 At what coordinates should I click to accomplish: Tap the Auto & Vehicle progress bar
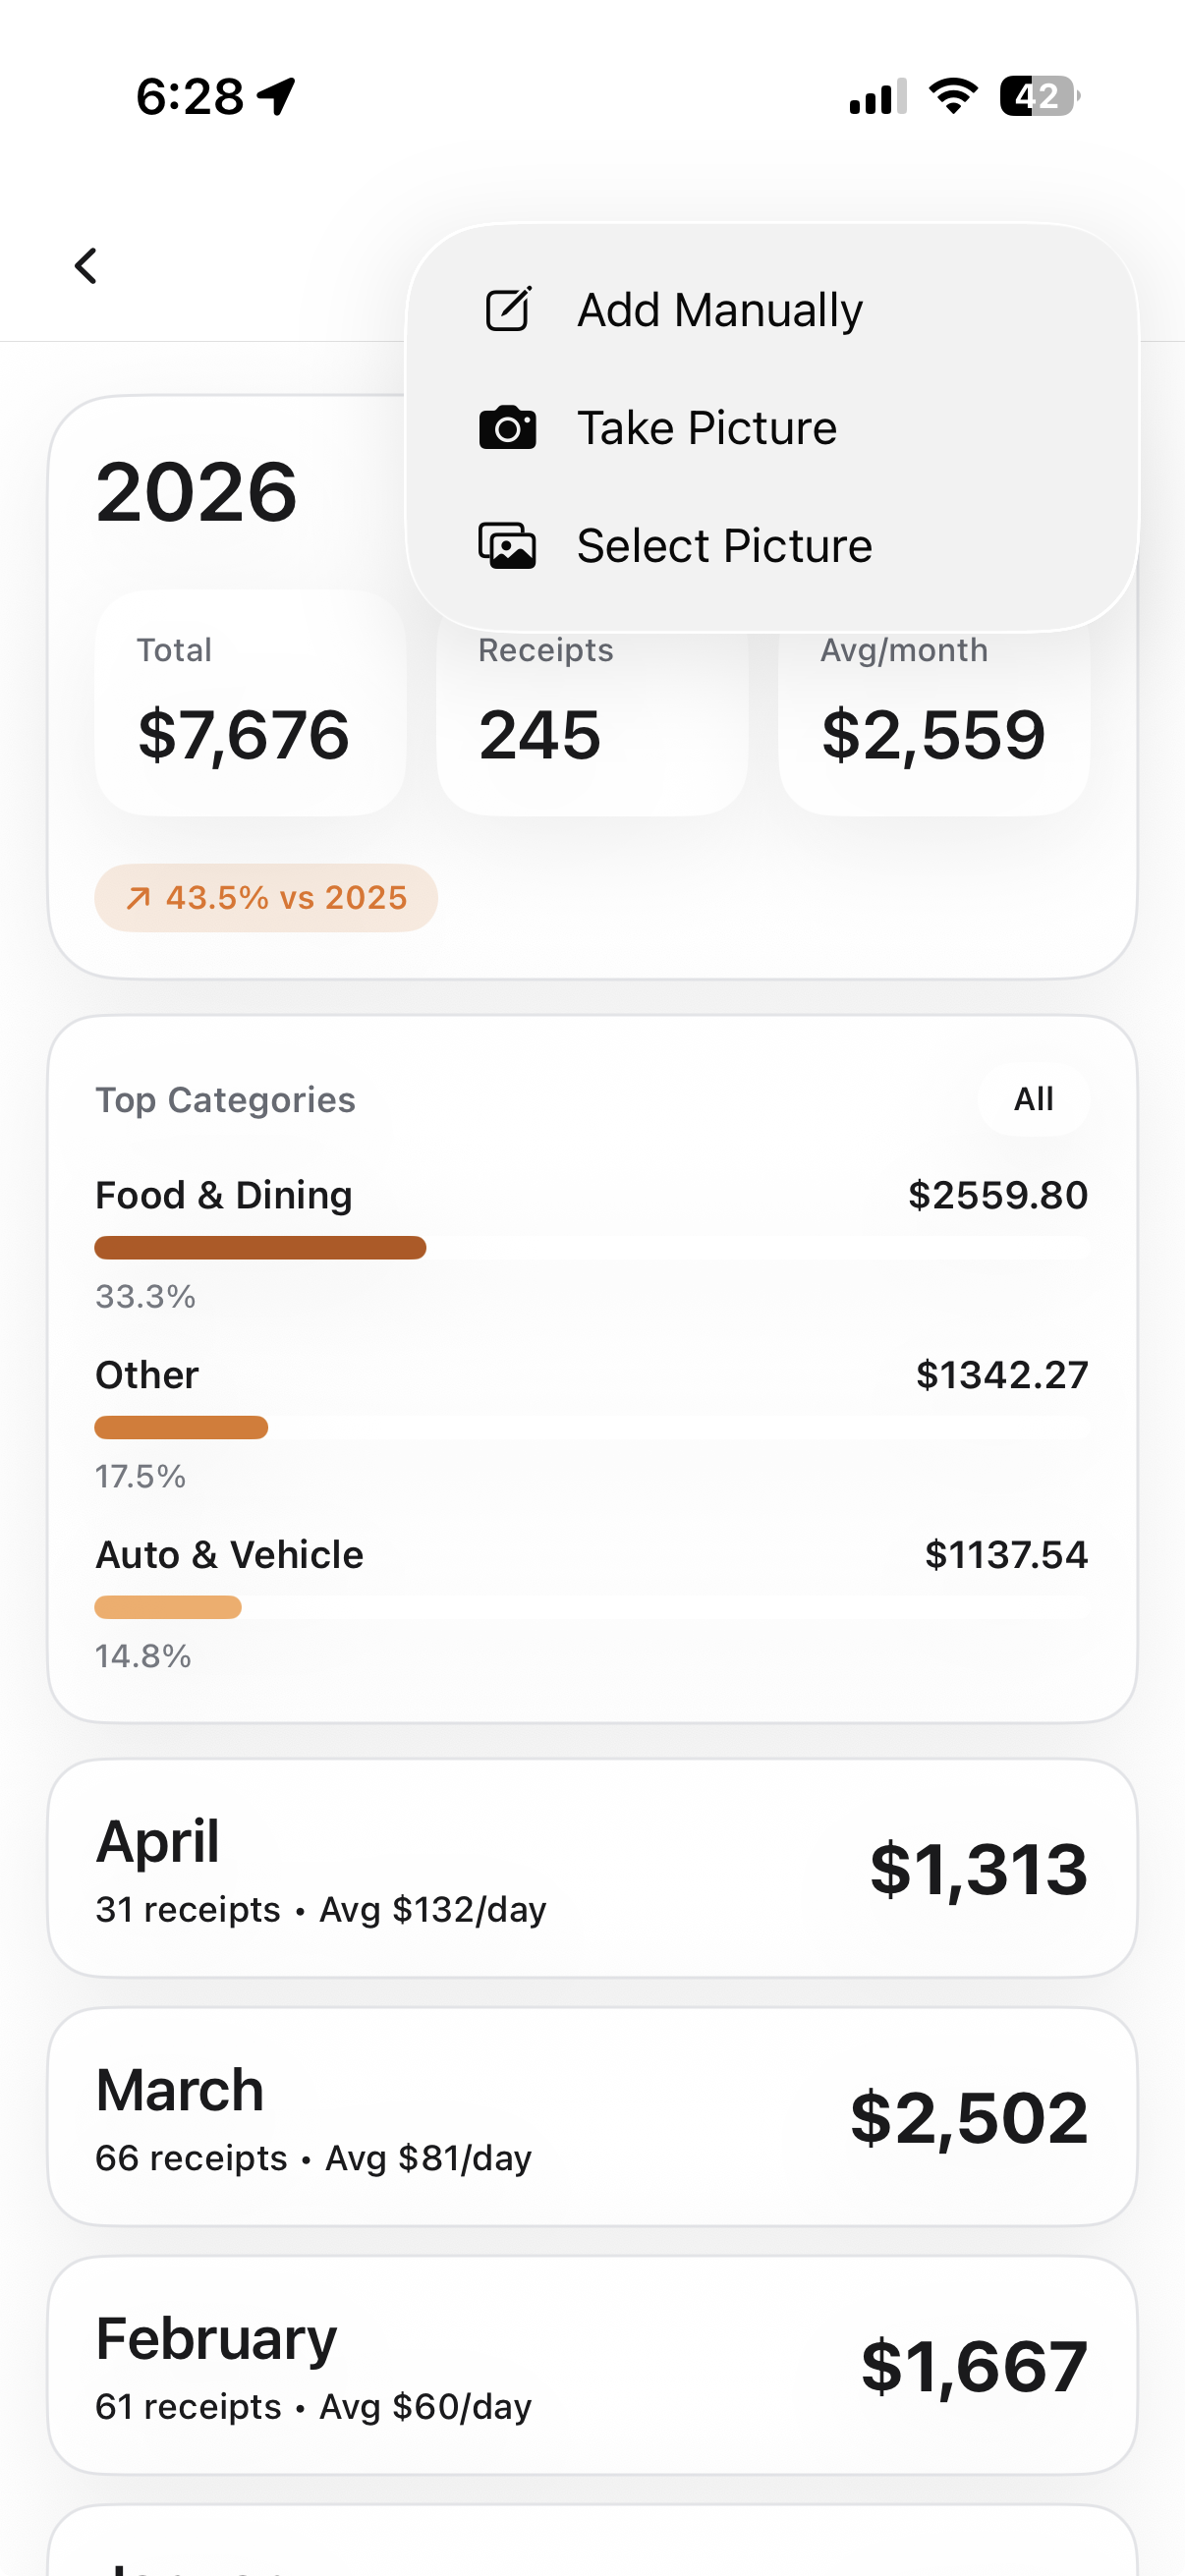click(168, 1607)
